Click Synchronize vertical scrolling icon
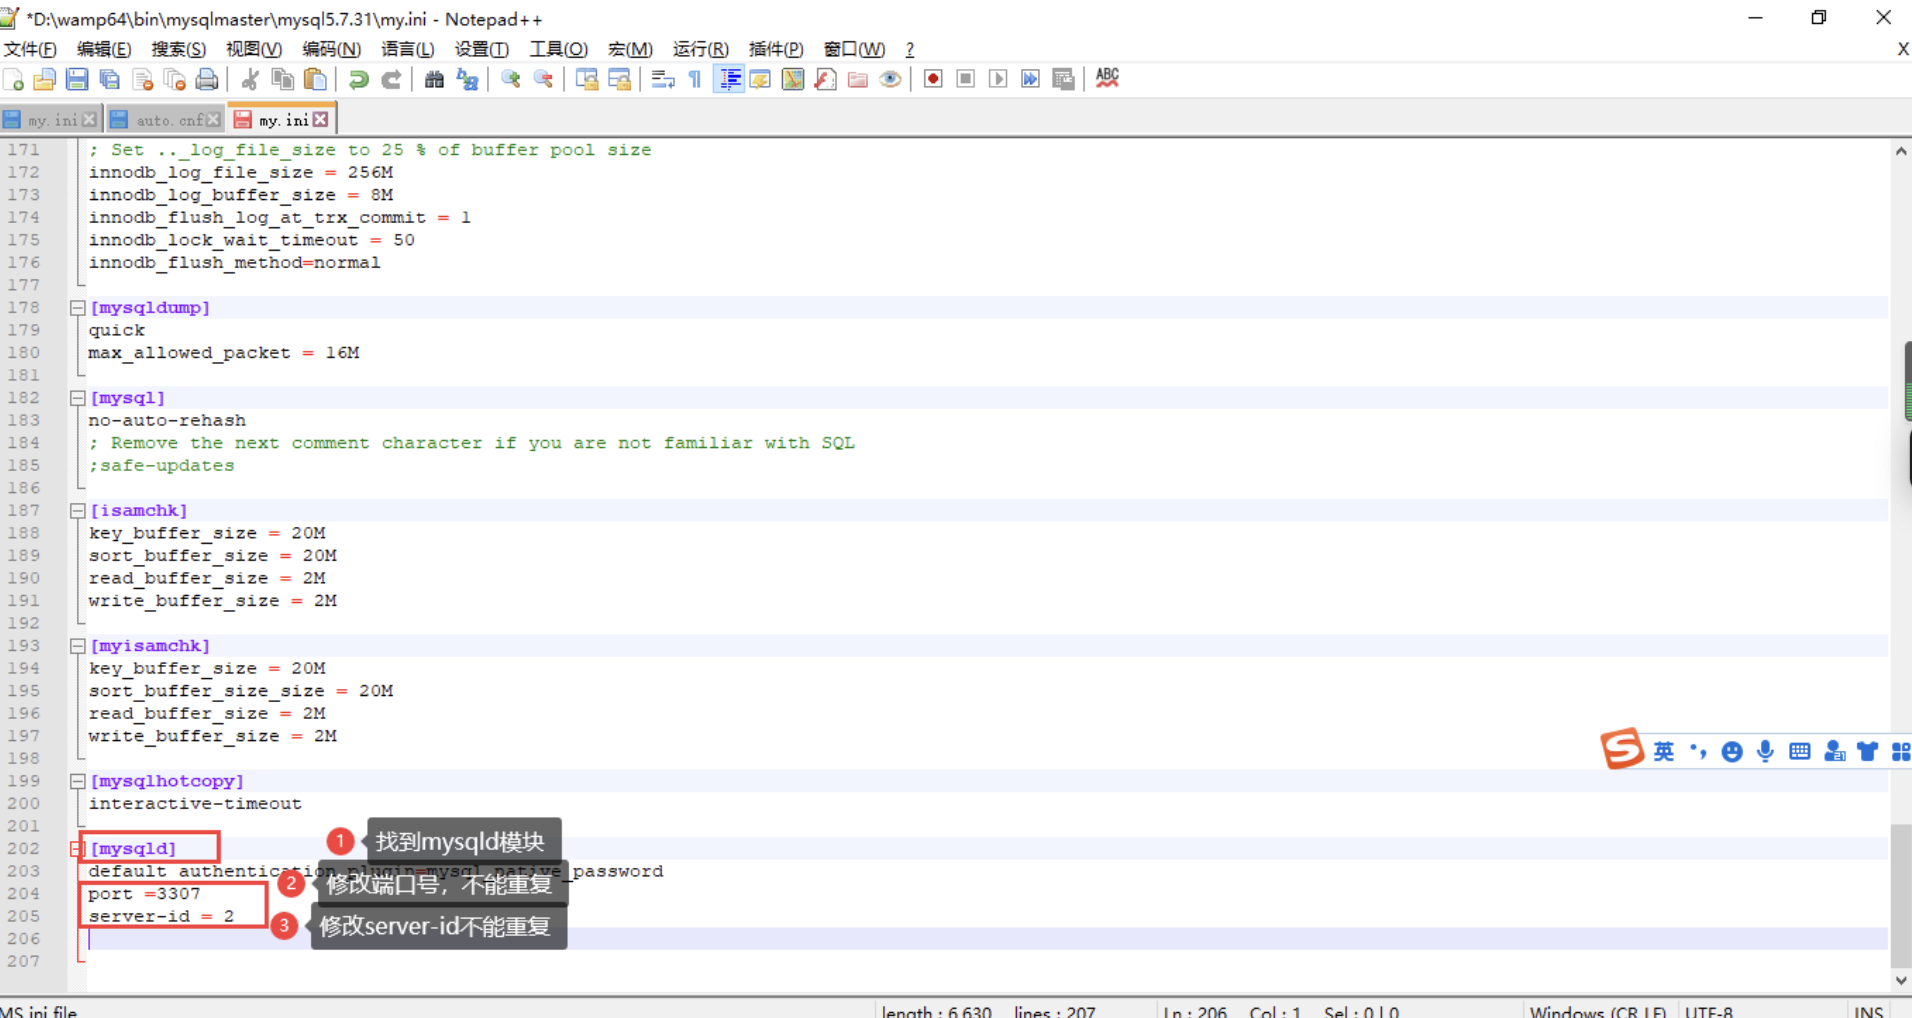The width and height of the screenshot is (1912, 1018). point(587,79)
